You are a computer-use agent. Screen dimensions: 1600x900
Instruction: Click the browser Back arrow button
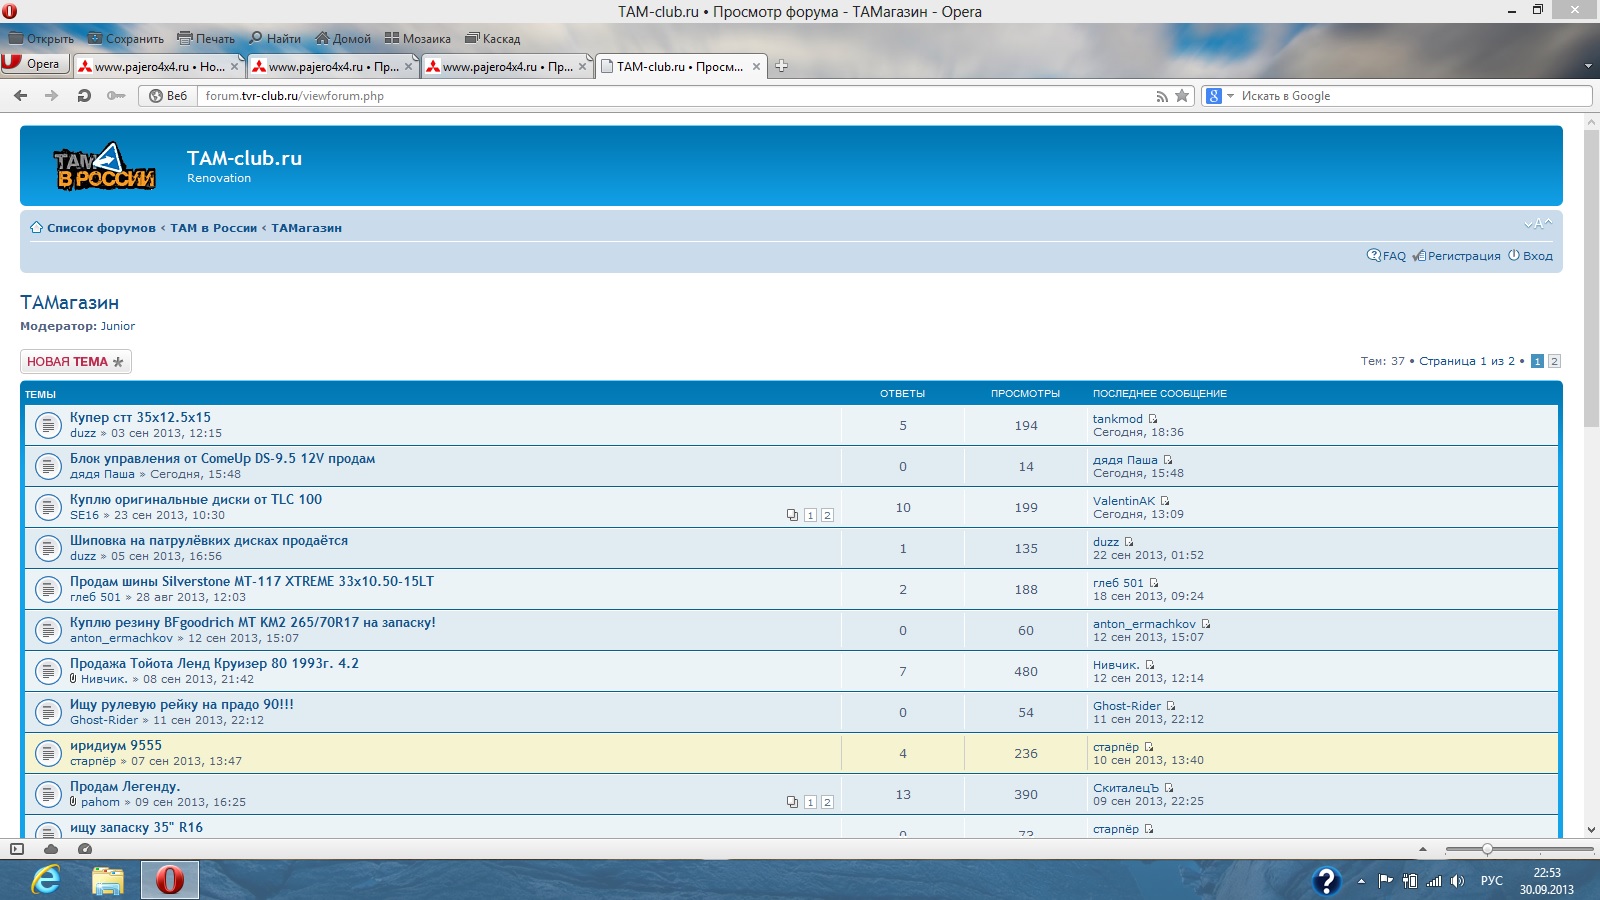20,96
